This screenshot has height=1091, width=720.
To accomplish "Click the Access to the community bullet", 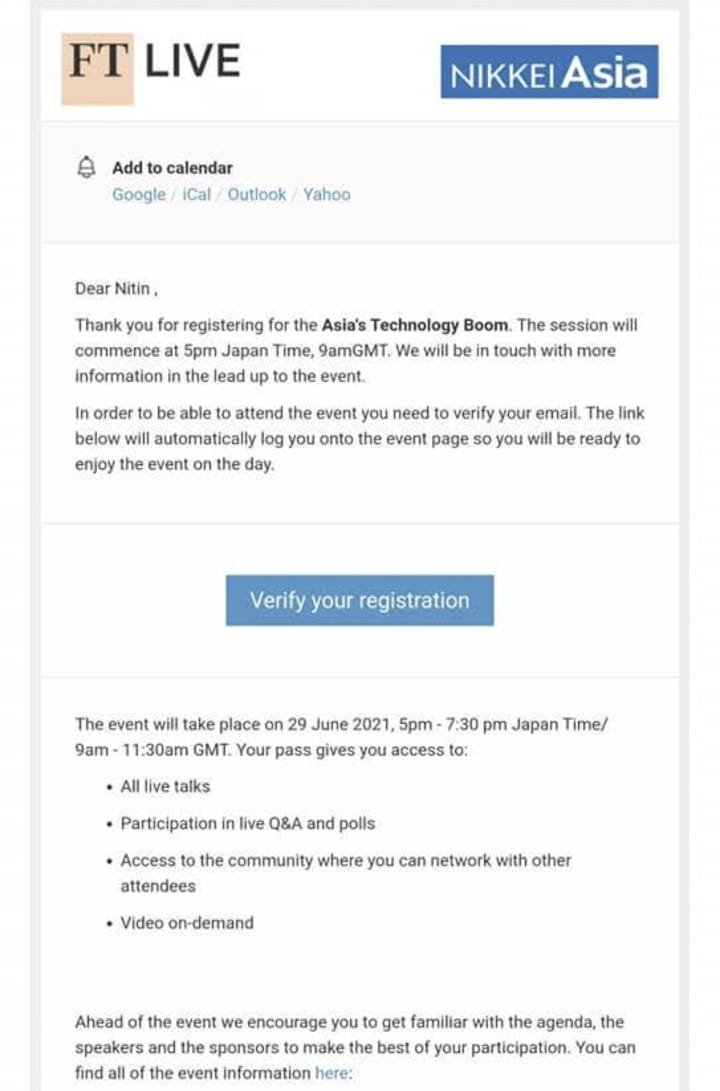I will pyautogui.click(x=345, y=861).
